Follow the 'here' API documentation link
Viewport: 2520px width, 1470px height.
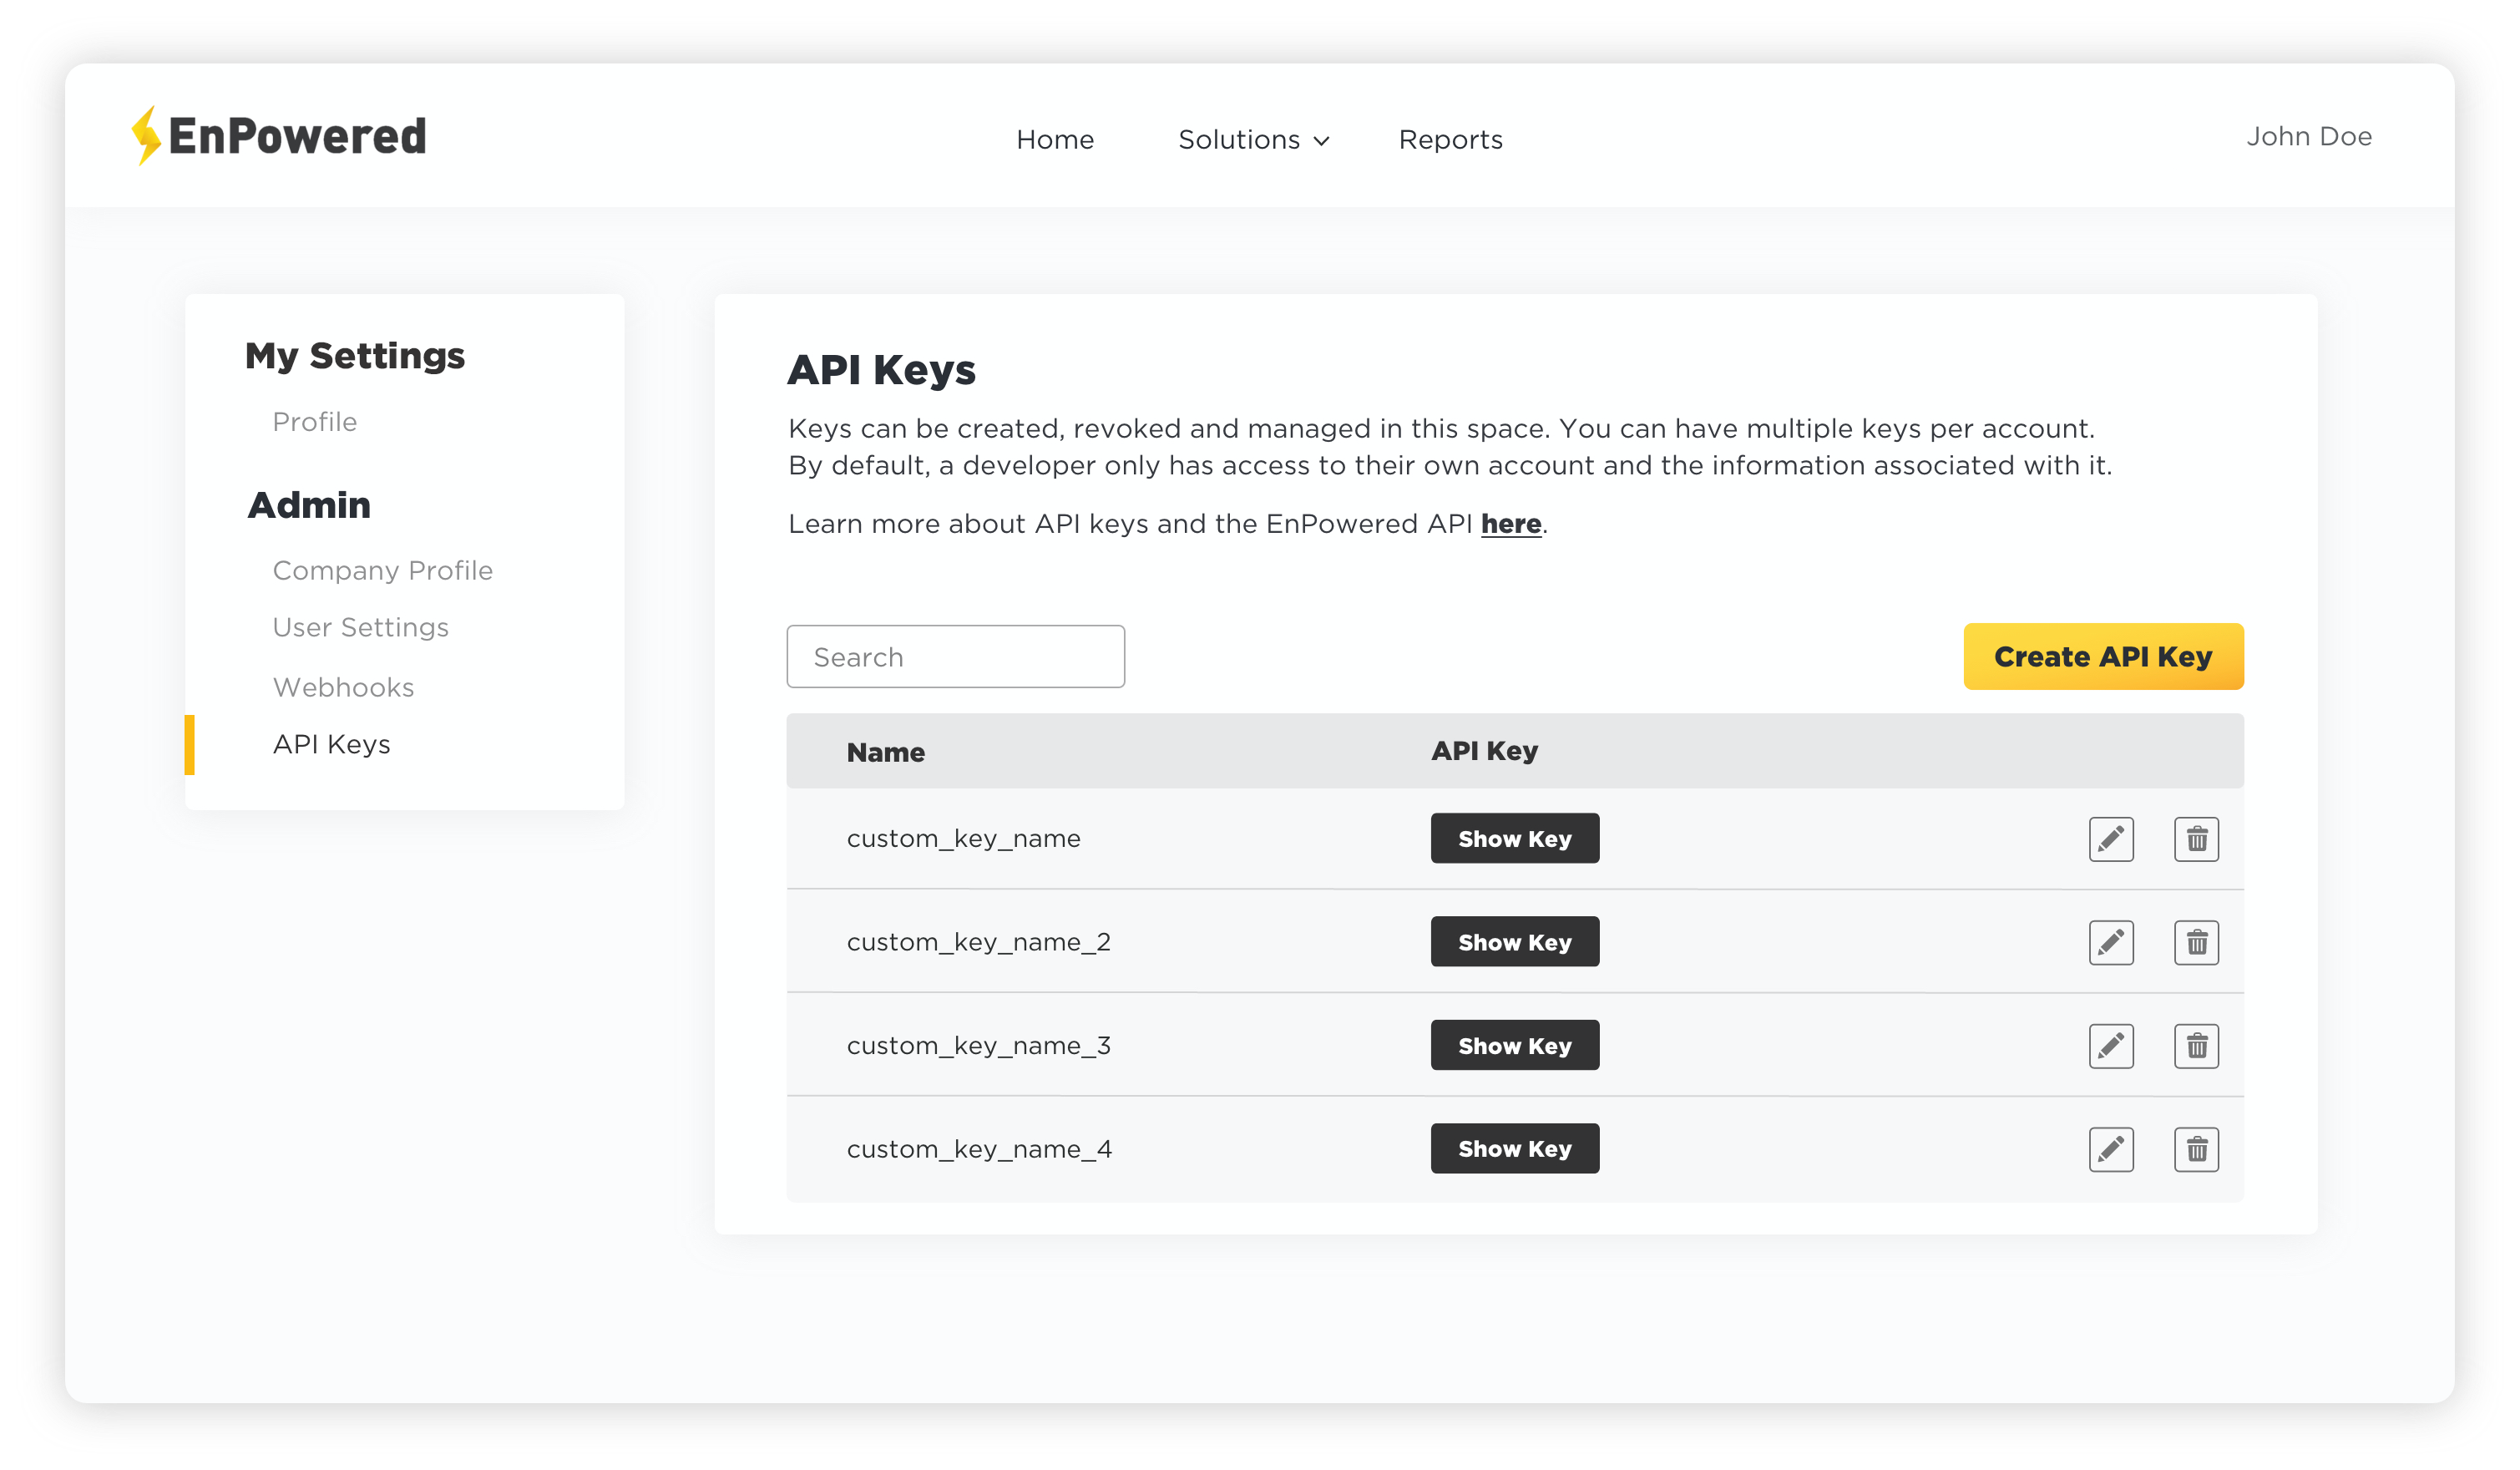(1510, 524)
